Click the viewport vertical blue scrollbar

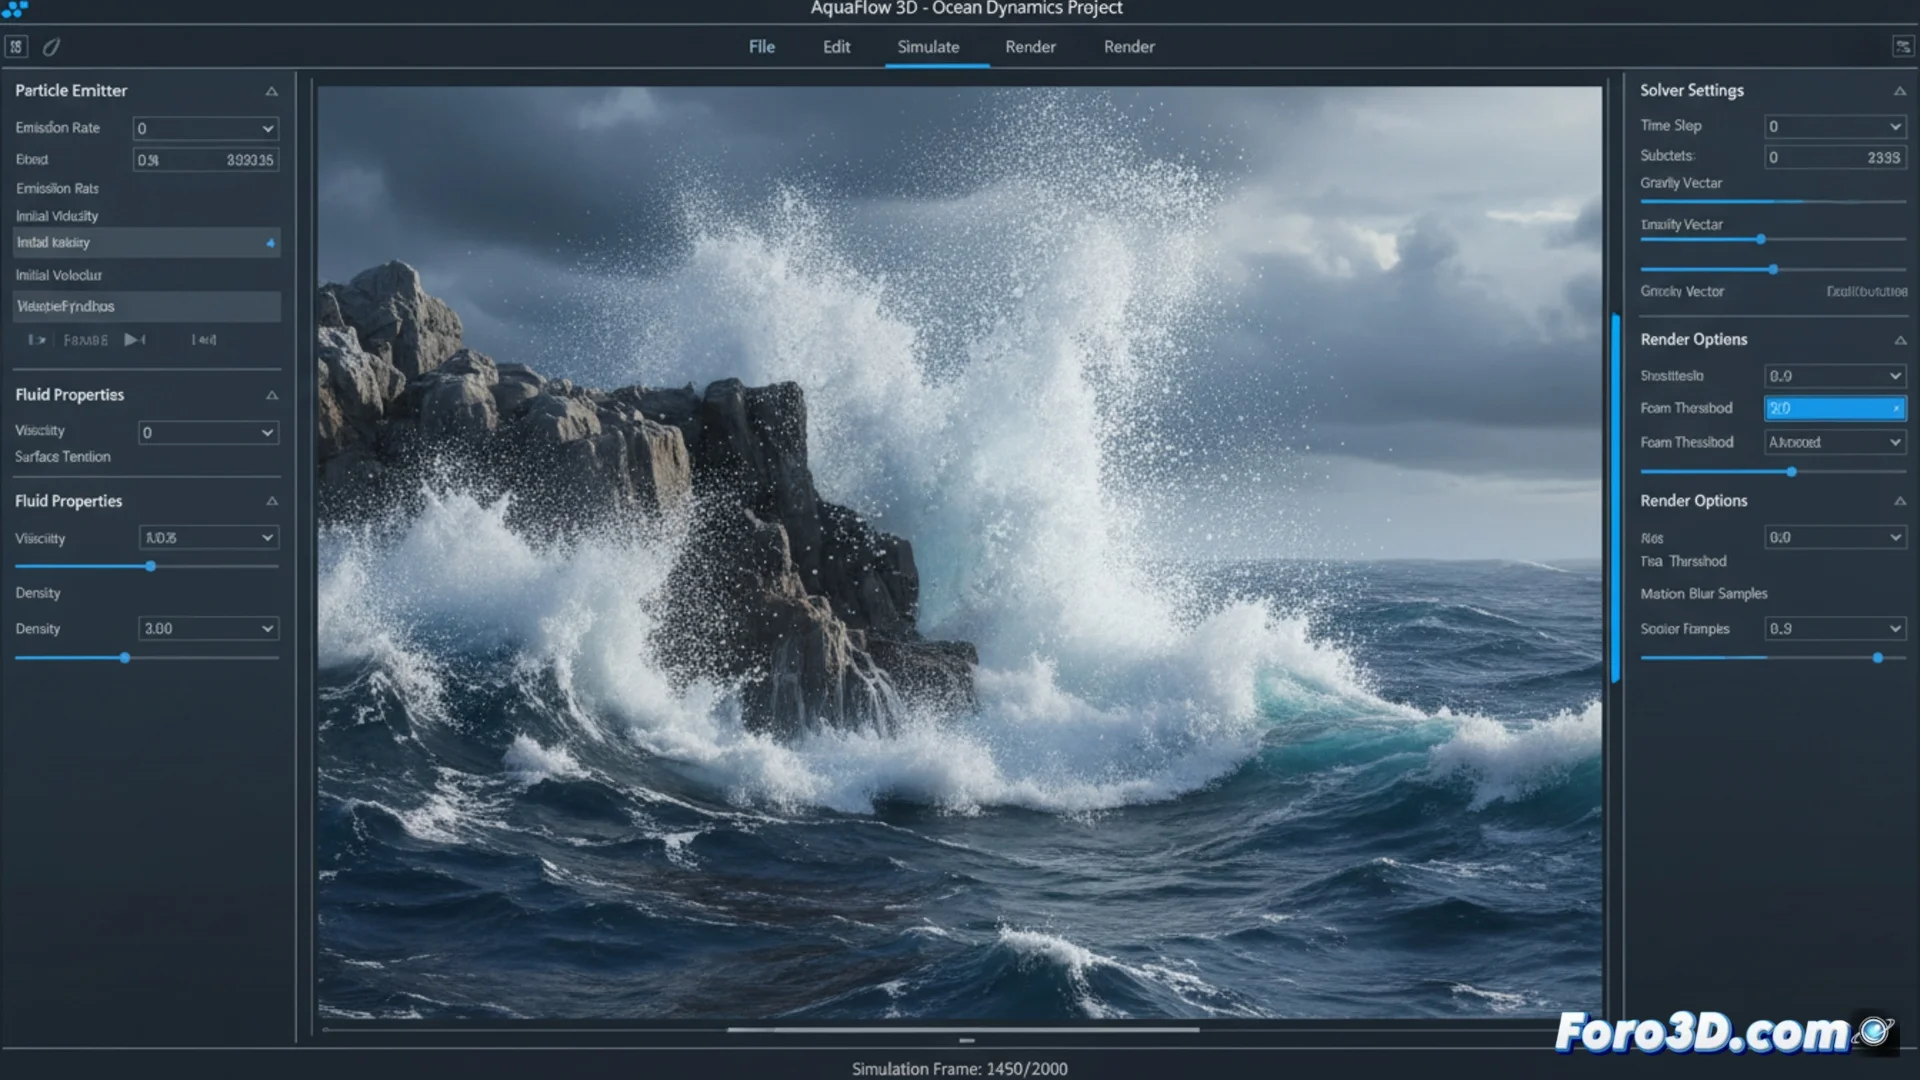pyautogui.click(x=1615, y=500)
